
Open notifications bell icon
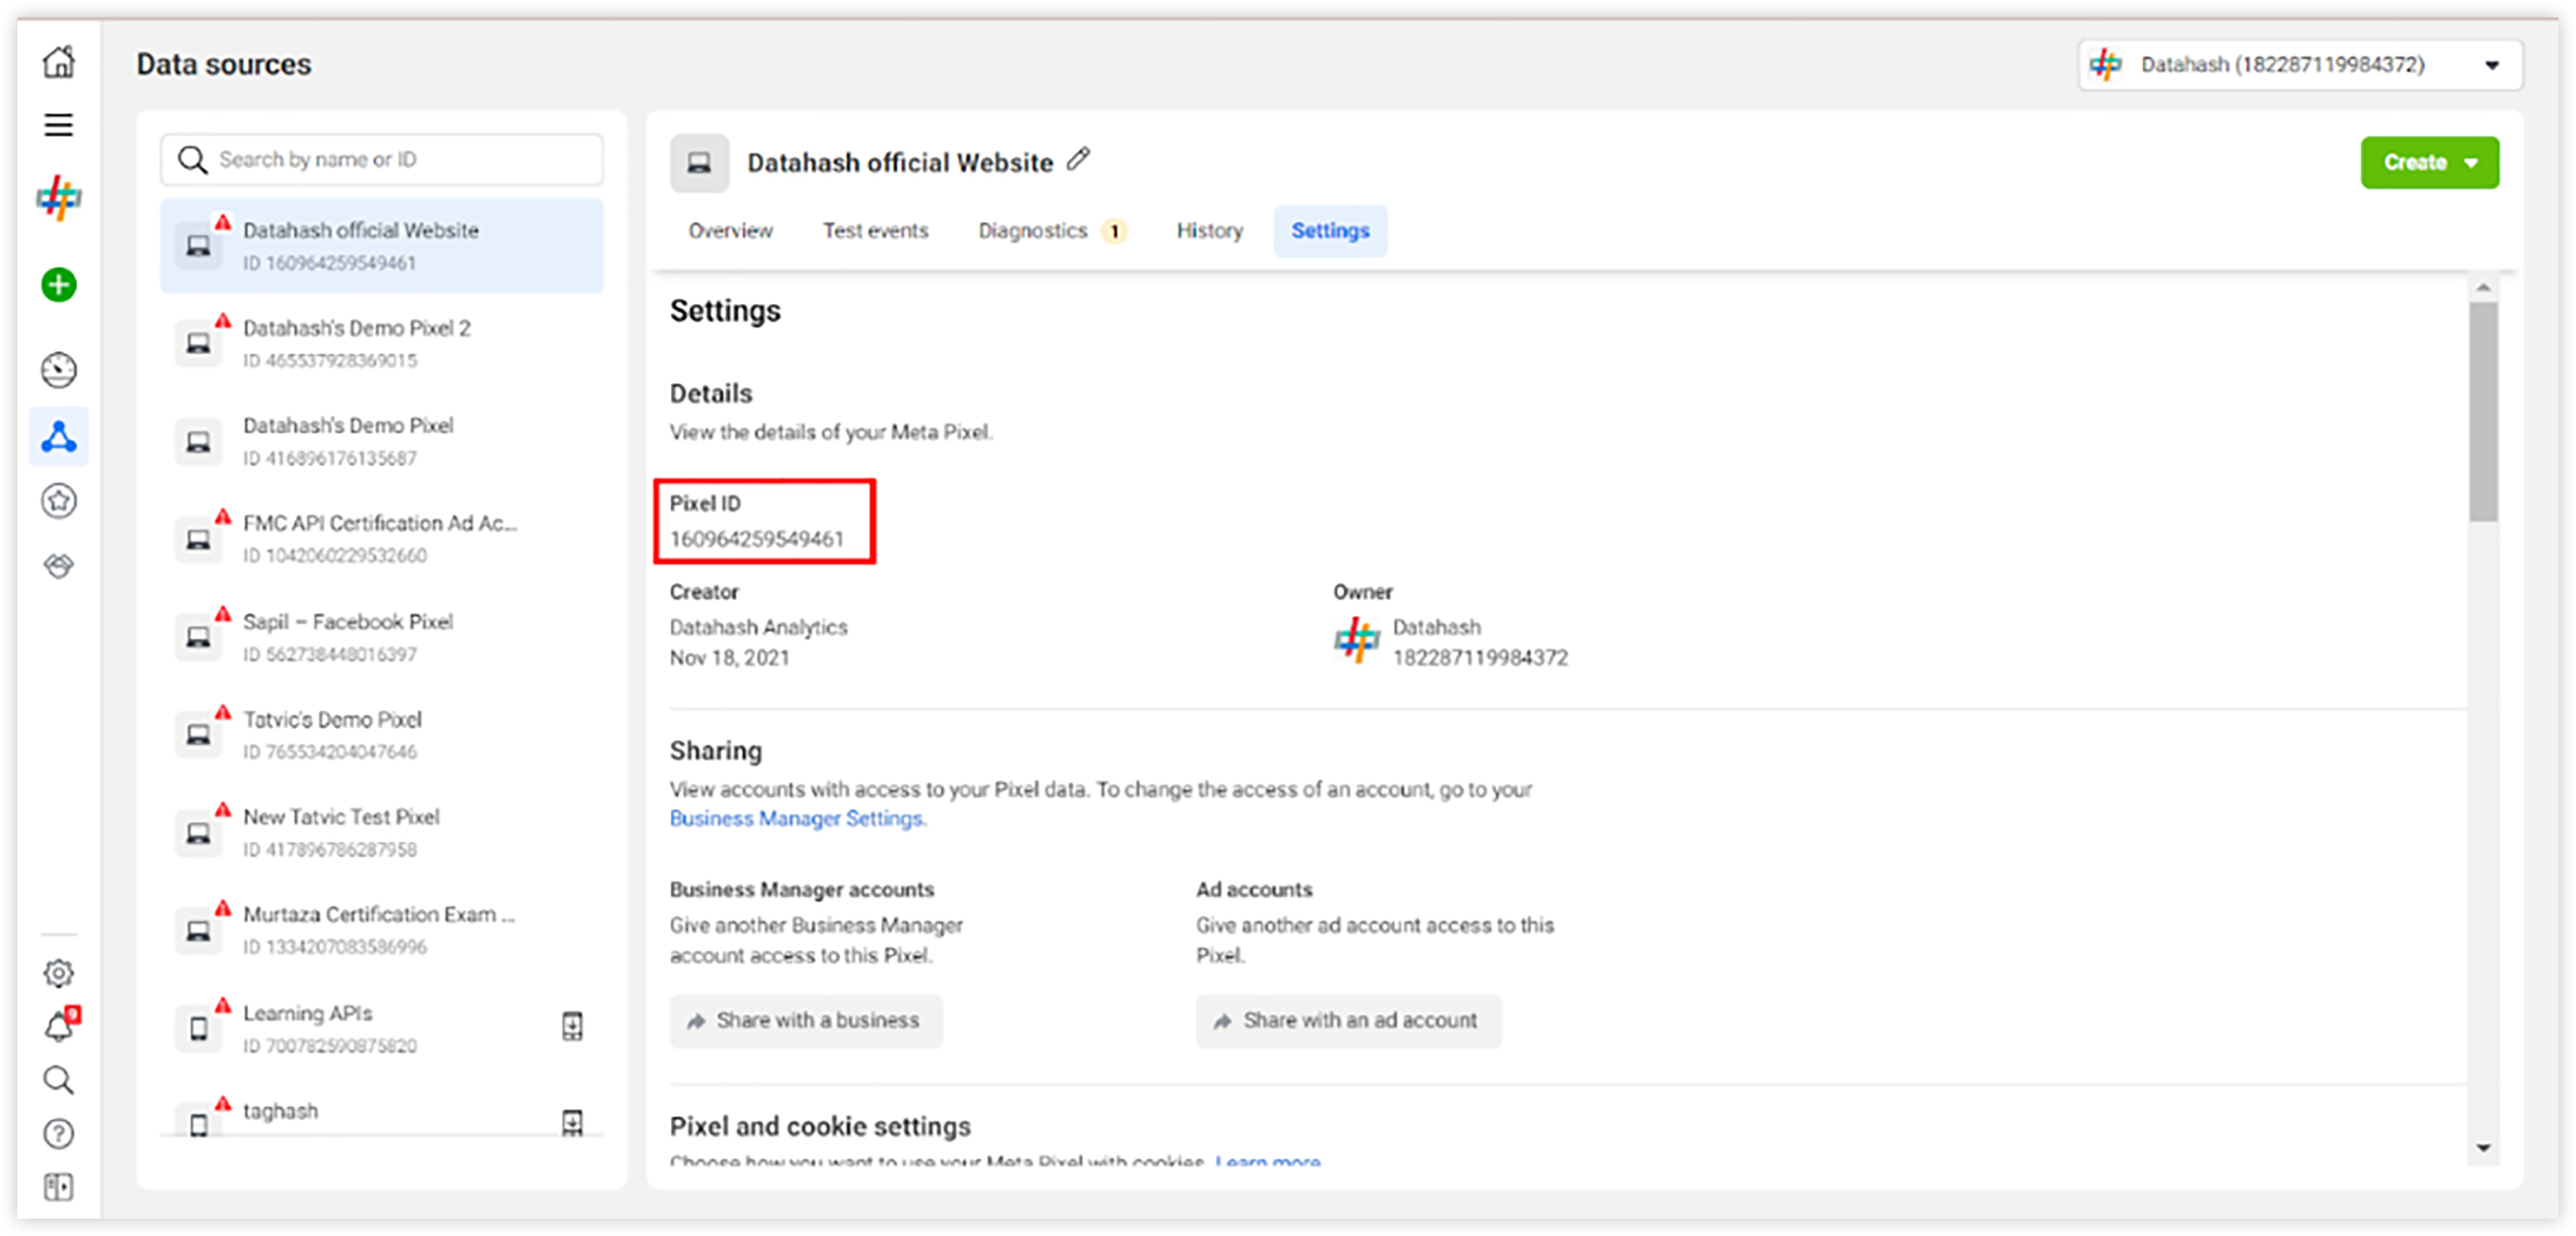click(x=59, y=1026)
